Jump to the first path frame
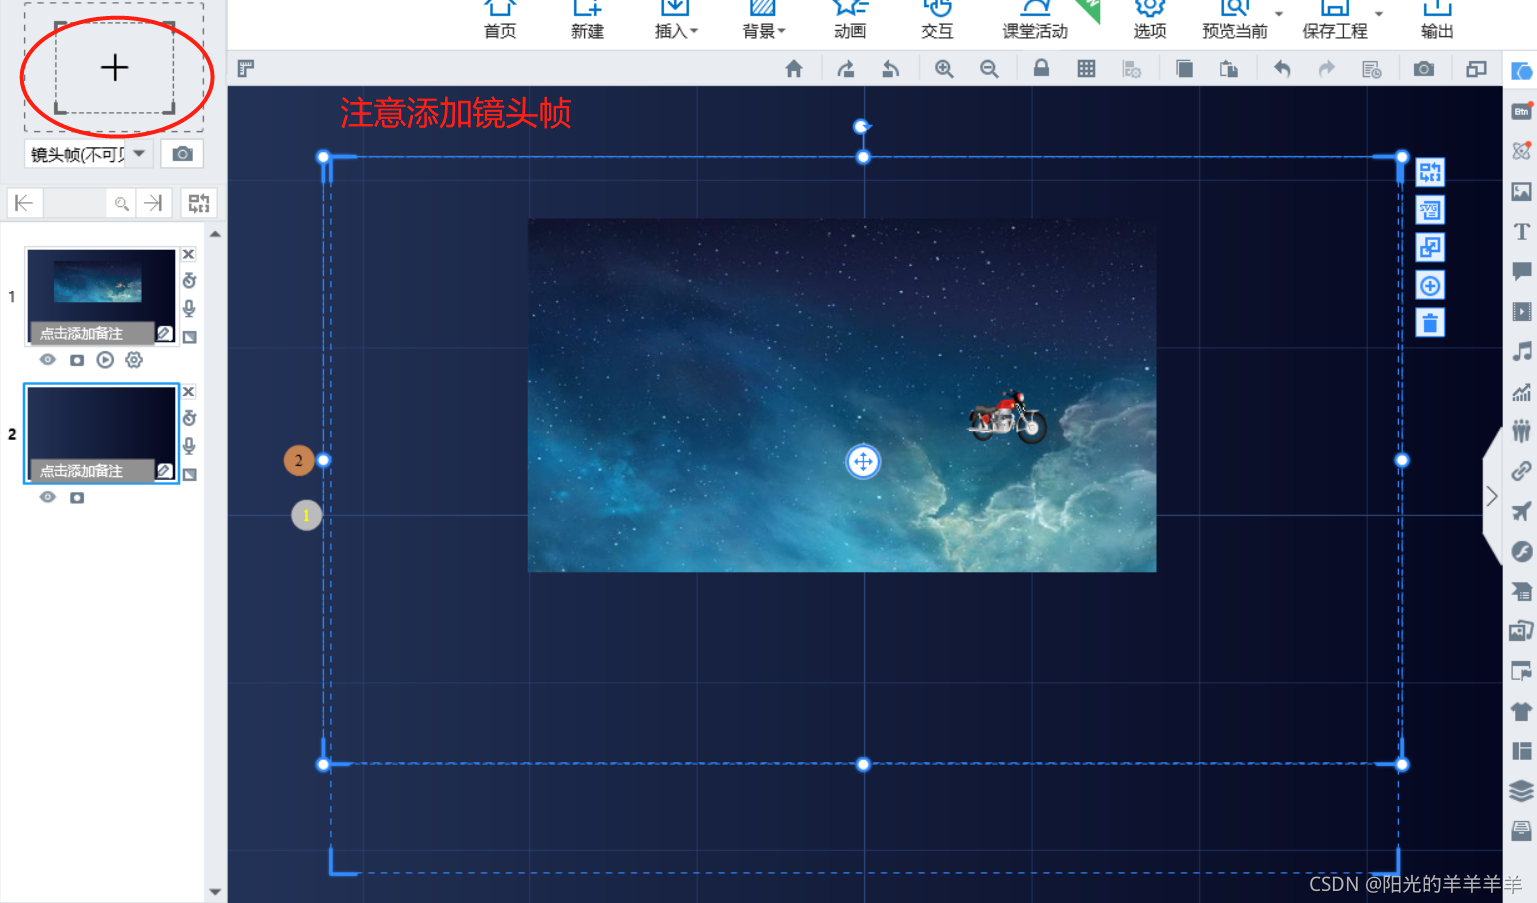 23,203
